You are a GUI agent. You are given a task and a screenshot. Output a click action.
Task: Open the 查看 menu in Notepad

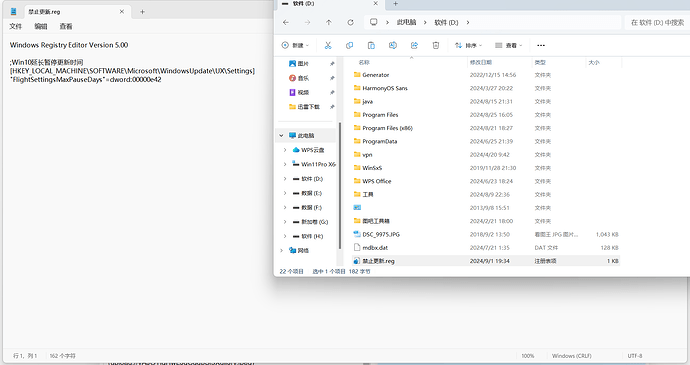(x=66, y=26)
